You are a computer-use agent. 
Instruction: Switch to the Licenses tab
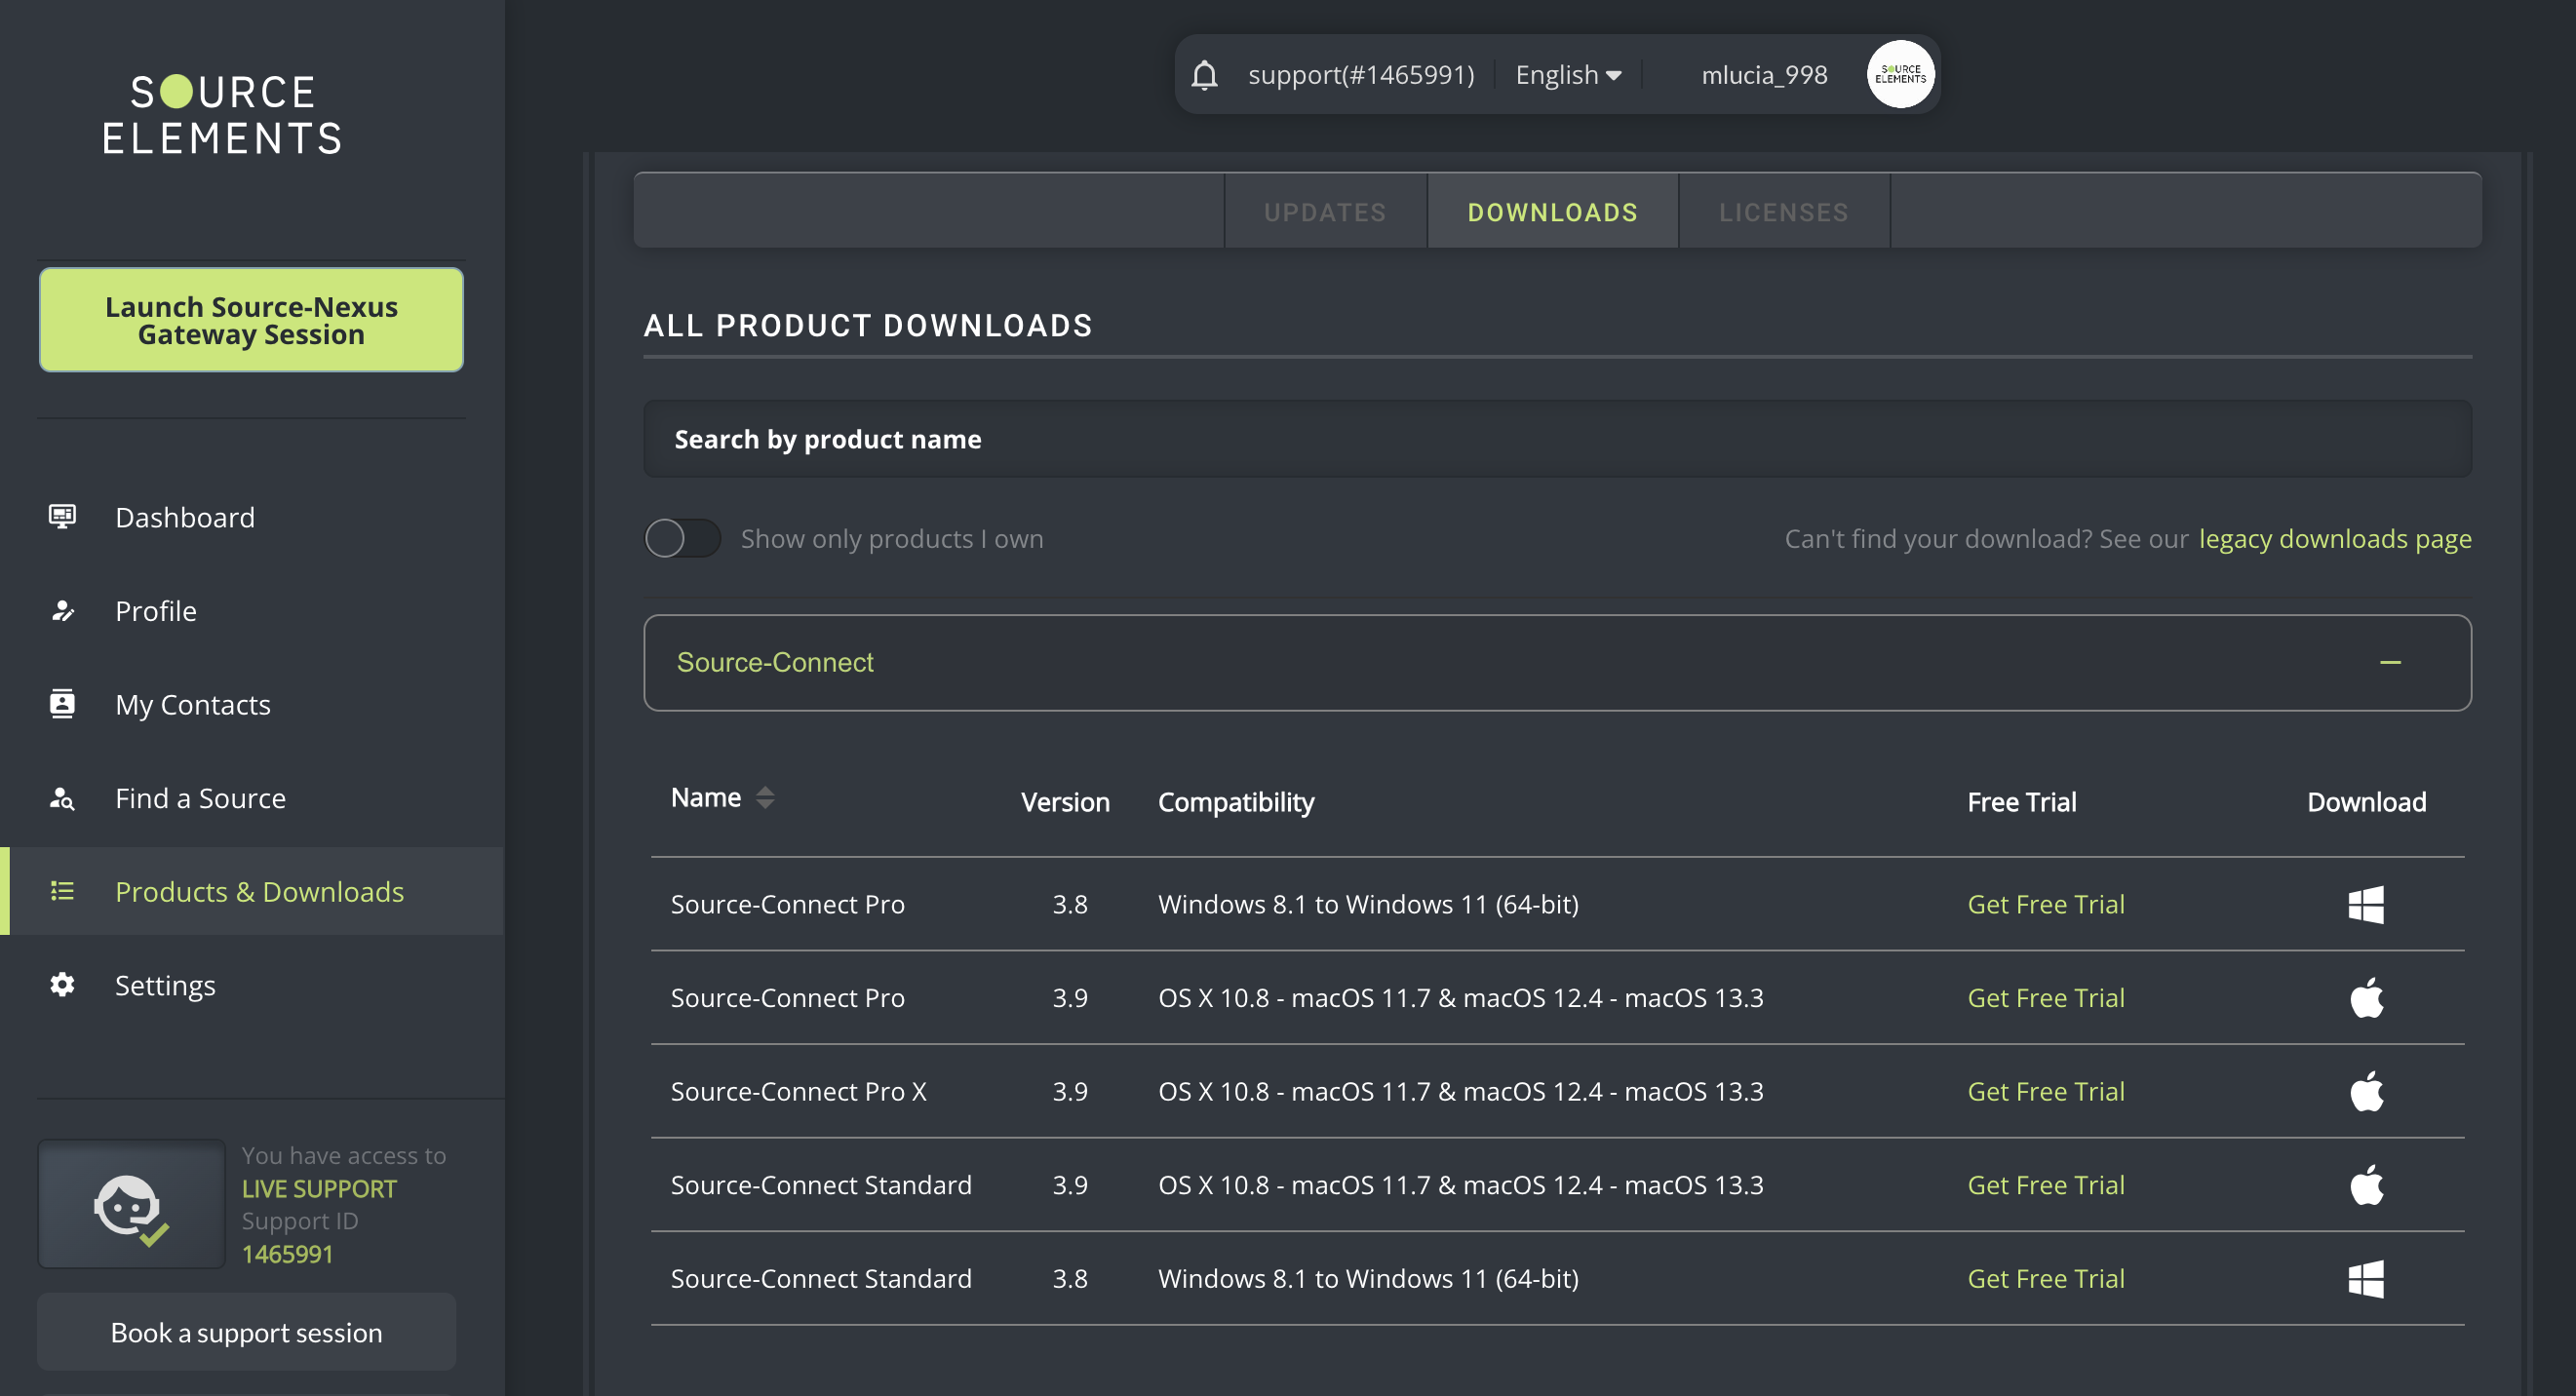tap(1783, 212)
